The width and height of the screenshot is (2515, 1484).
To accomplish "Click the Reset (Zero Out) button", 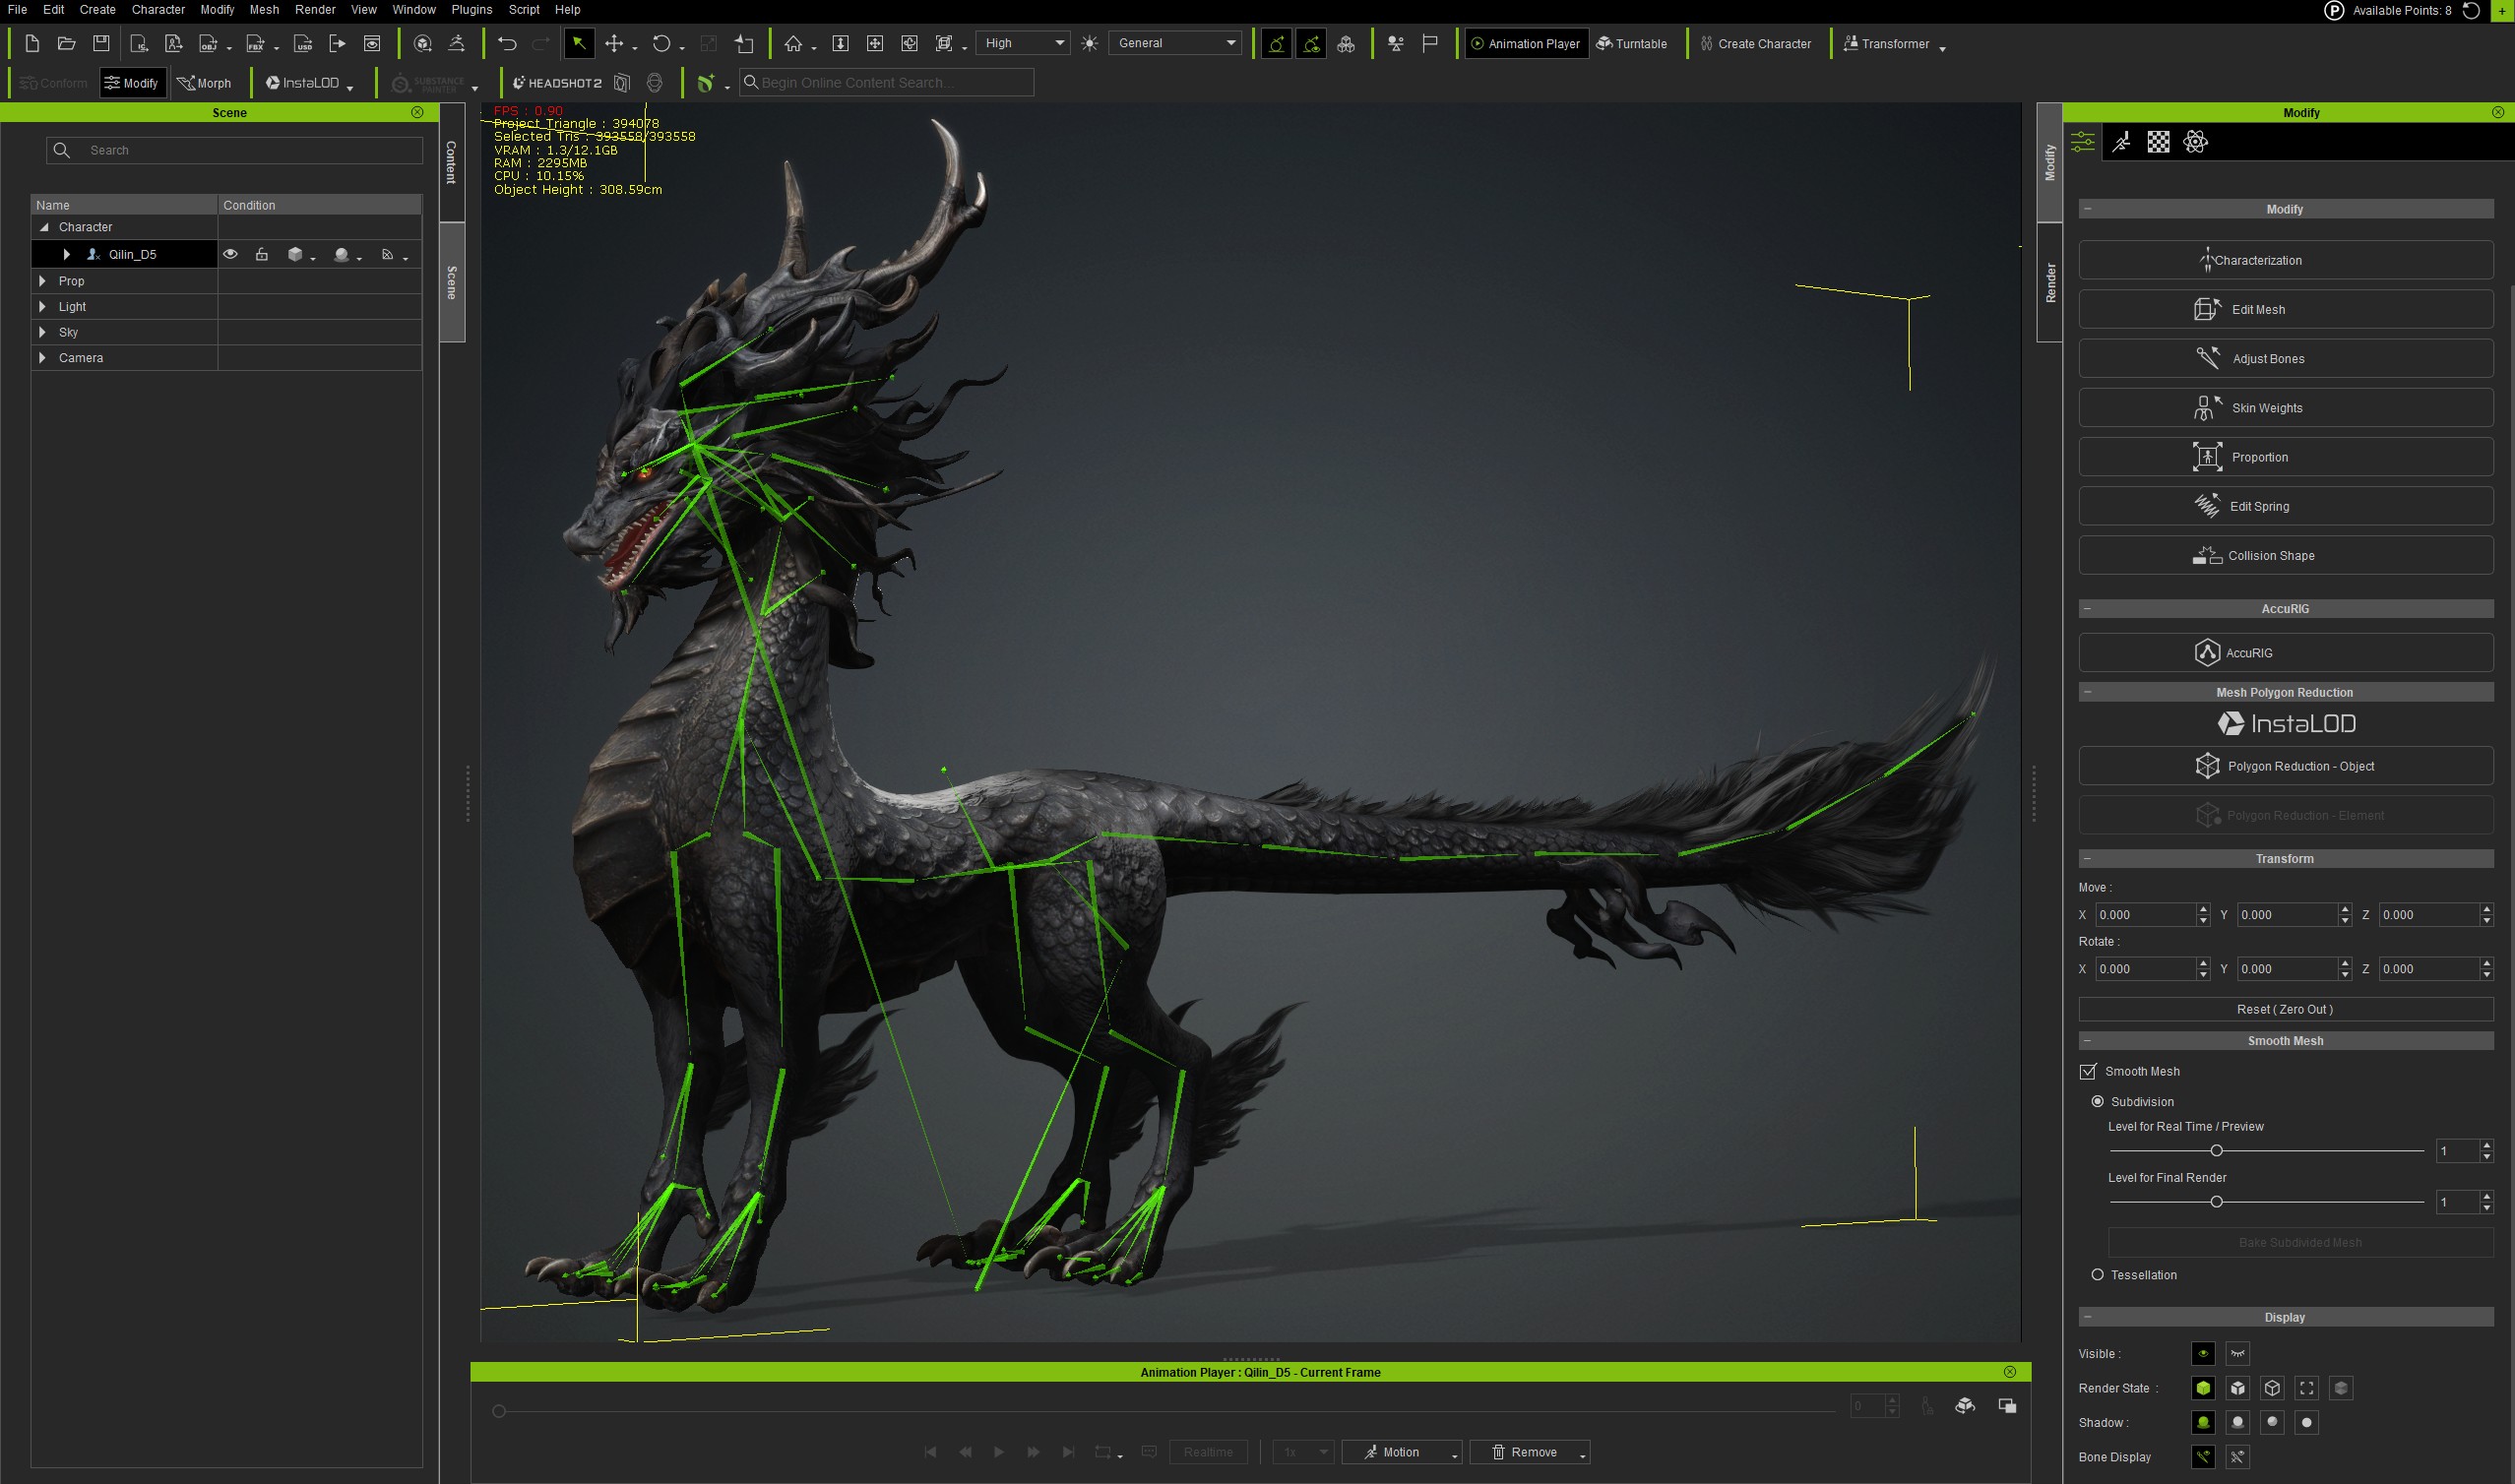I will tap(2285, 1009).
